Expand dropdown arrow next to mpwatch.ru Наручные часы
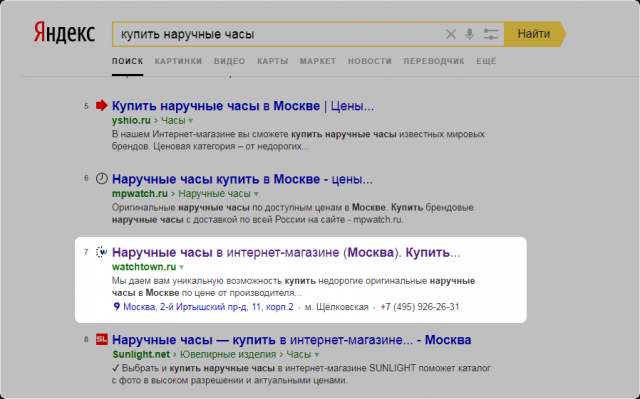640x399 pixels. pos(256,194)
